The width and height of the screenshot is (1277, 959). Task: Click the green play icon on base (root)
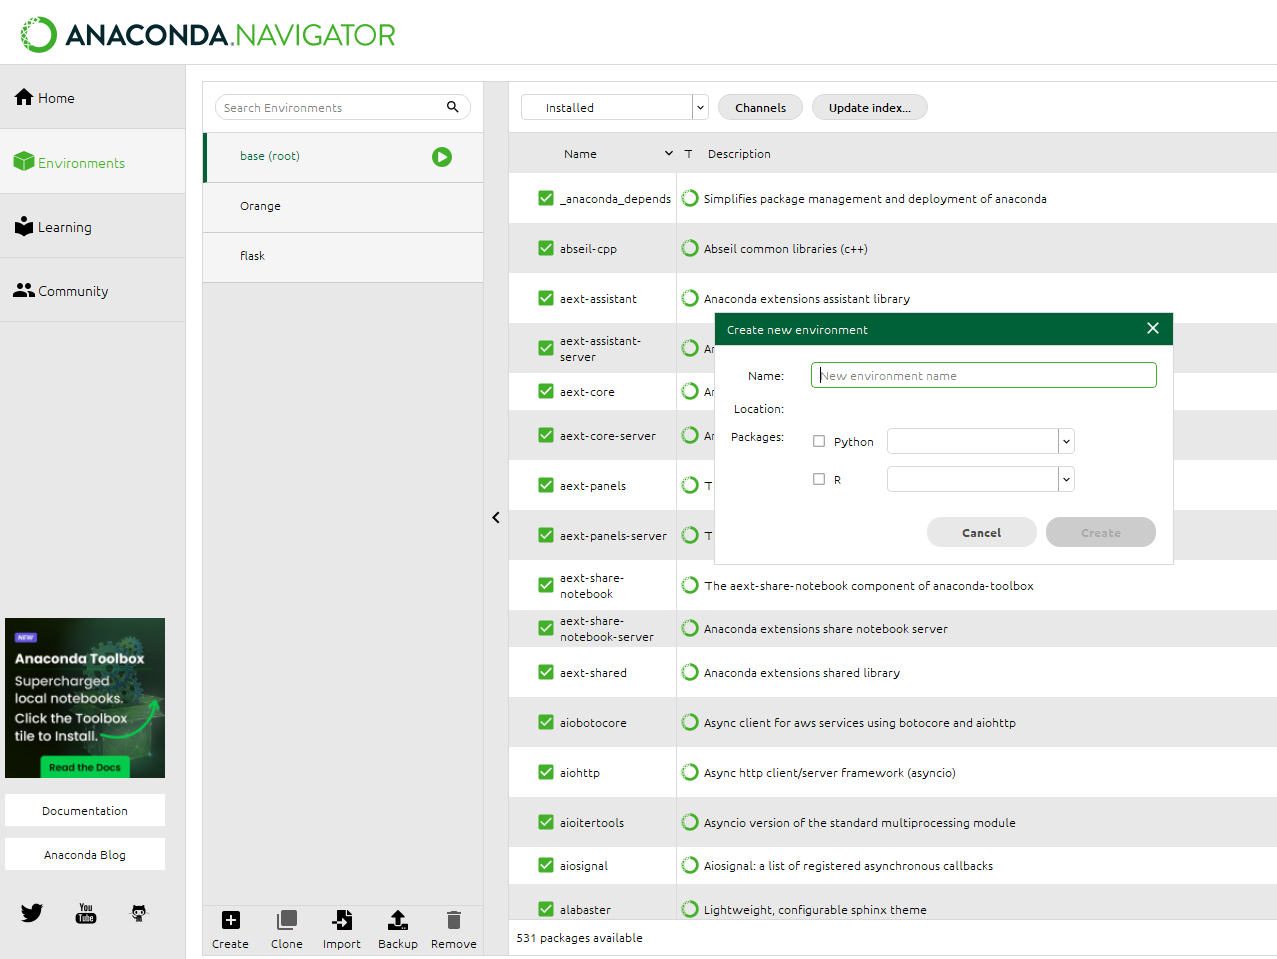(x=442, y=157)
